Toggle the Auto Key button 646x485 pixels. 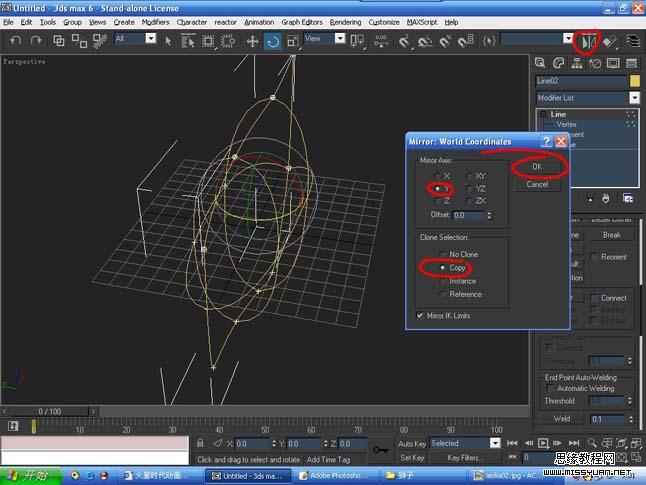[412, 443]
